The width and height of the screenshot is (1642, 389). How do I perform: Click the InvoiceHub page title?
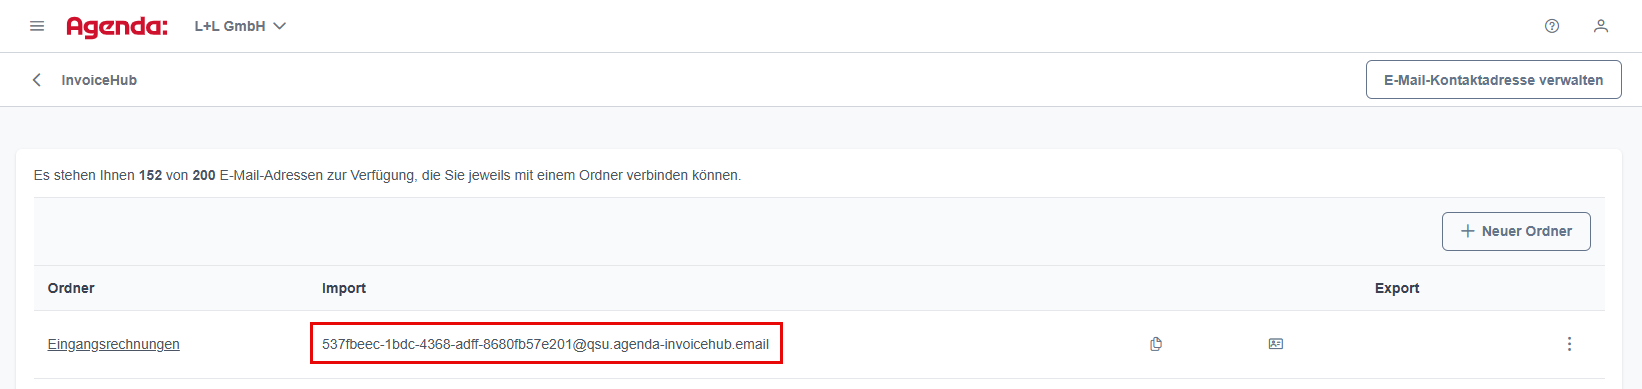(99, 80)
